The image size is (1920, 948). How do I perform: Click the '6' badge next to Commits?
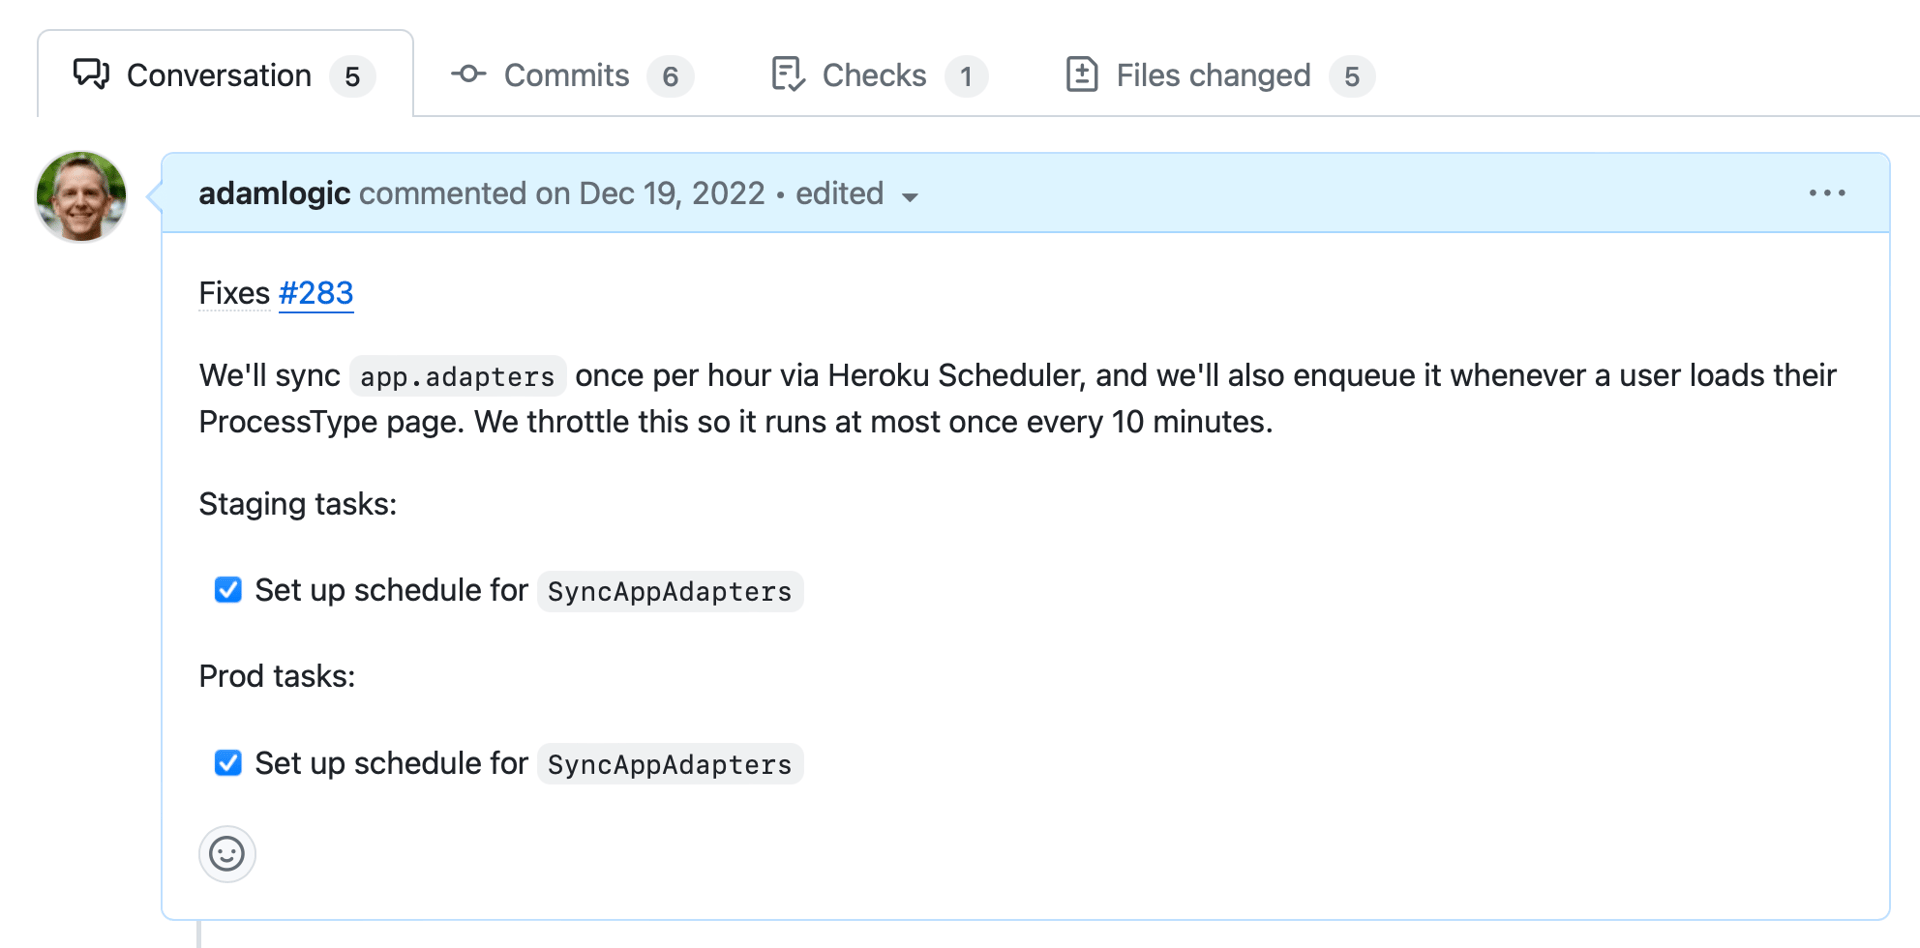coord(671,75)
